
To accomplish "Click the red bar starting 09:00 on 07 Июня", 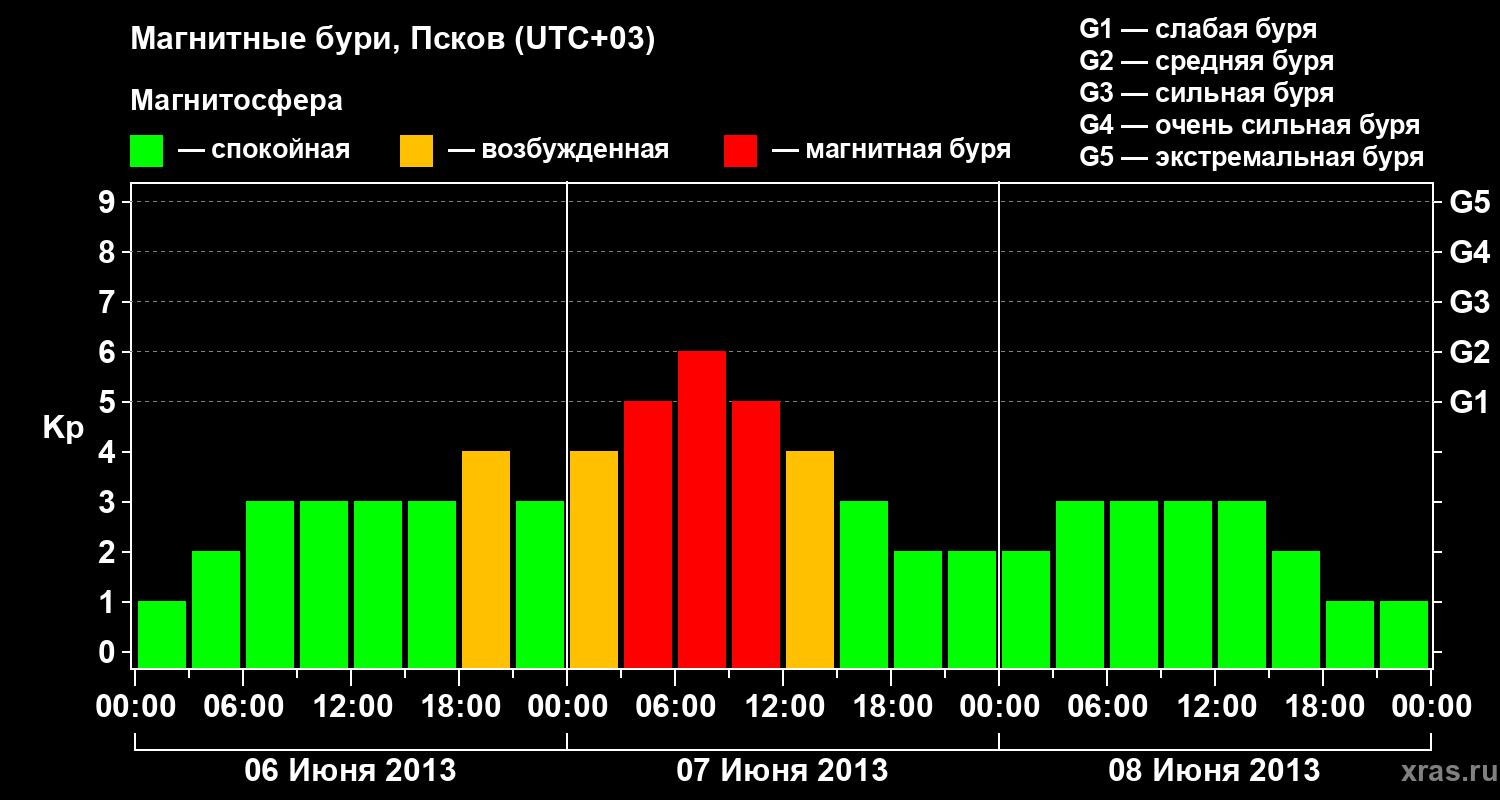I will click(x=756, y=534).
